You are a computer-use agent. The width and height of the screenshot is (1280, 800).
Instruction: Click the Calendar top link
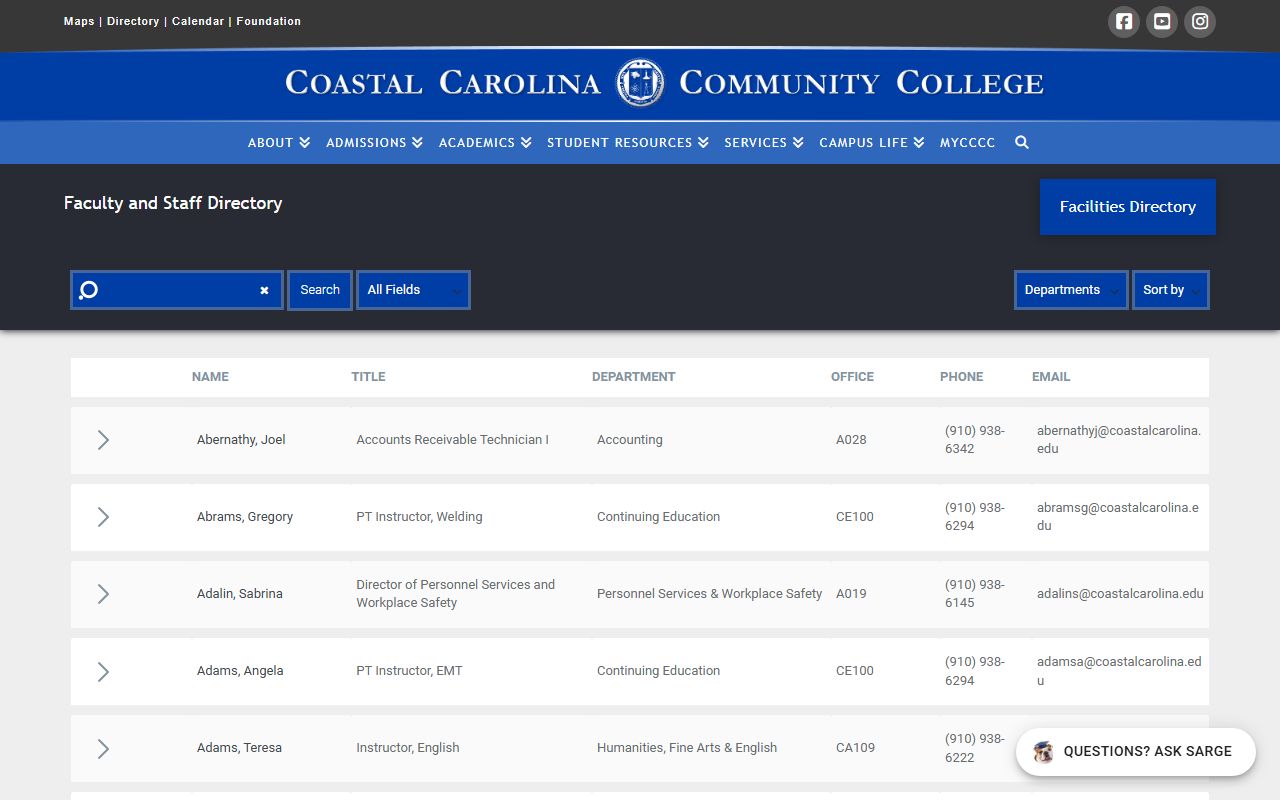click(198, 21)
